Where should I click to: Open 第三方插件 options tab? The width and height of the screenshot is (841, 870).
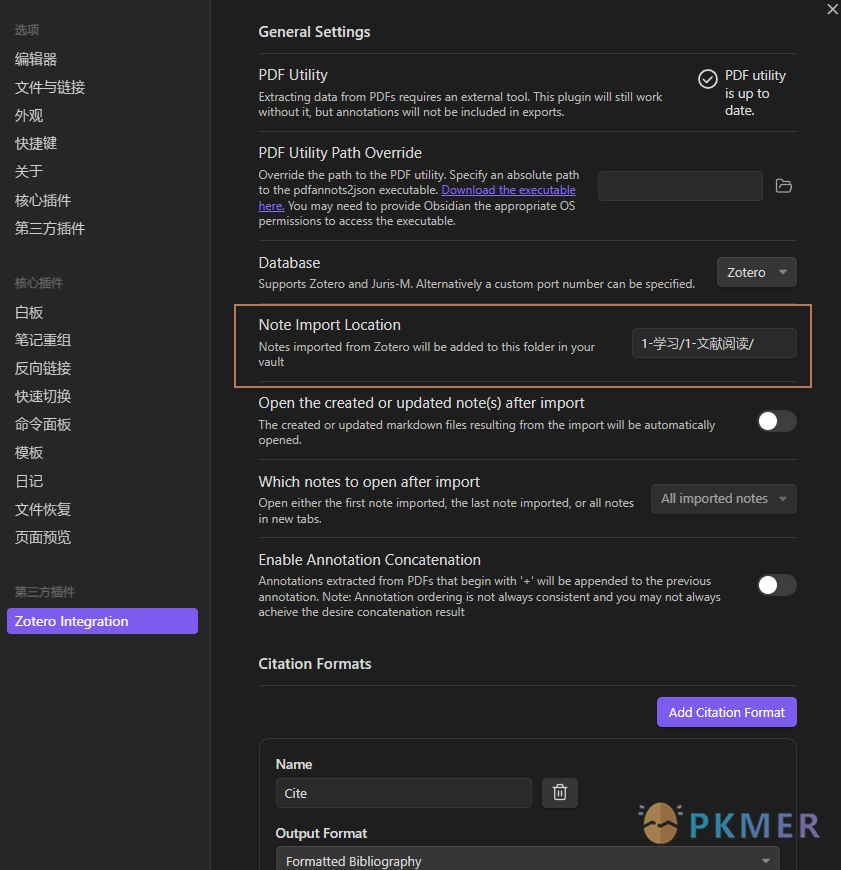coord(50,228)
